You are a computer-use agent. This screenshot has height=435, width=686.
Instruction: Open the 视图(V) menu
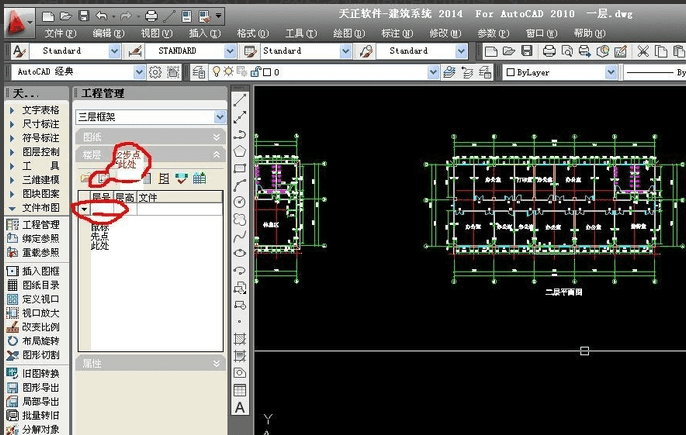pyautogui.click(x=157, y=33)
